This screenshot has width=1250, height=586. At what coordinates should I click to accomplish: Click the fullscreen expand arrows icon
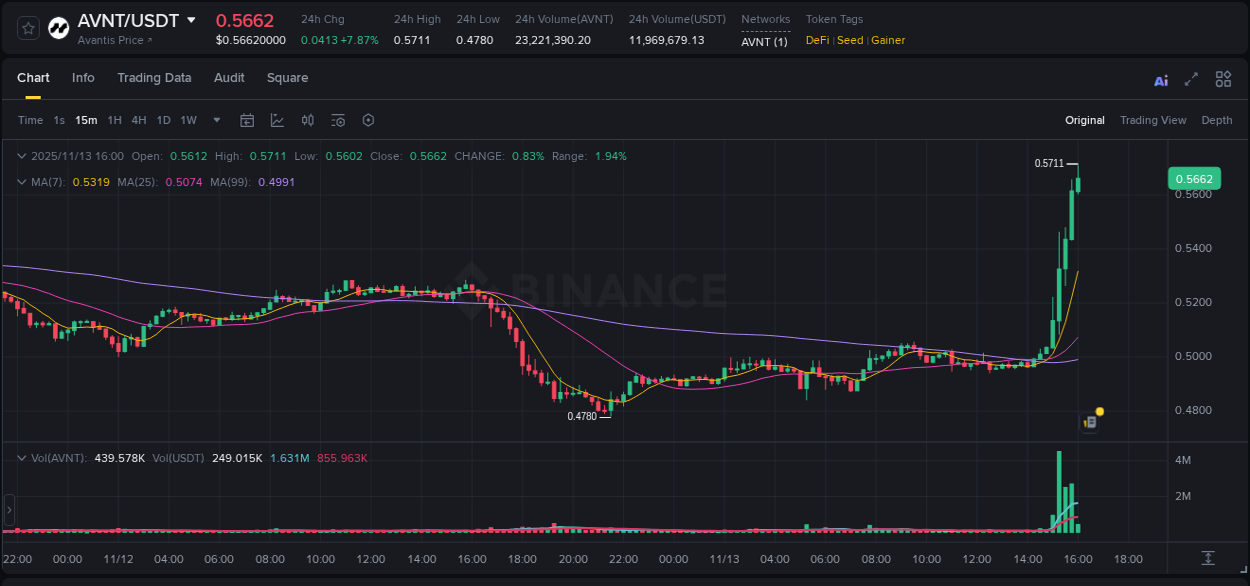tap(1191, 78)
